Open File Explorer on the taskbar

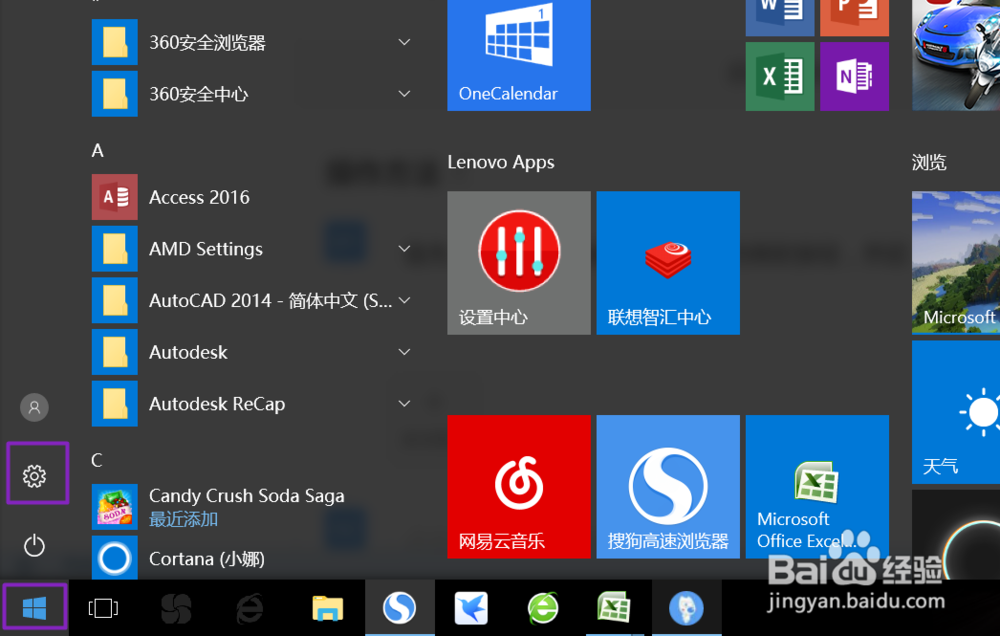(x=327, y=608)
